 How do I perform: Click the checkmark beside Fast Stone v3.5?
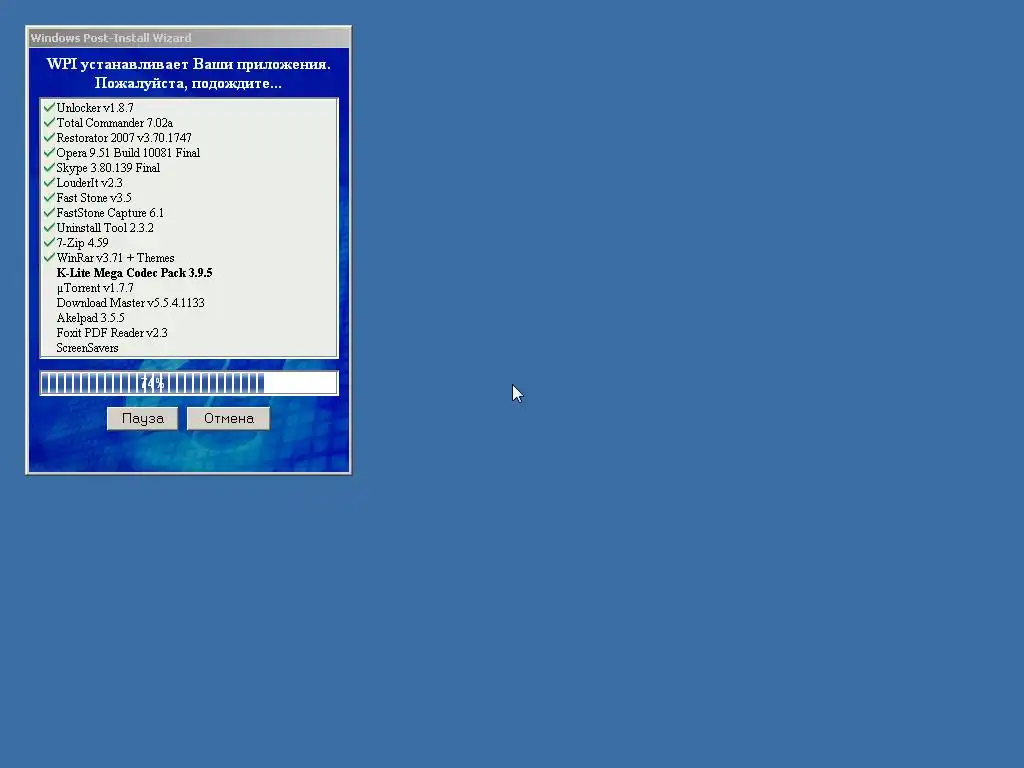[x=49, y=197]
